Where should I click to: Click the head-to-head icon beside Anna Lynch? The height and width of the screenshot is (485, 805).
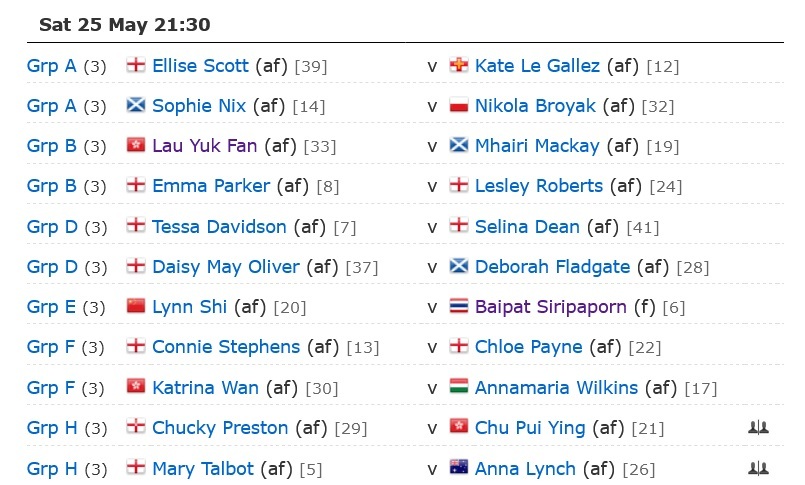coord(758,468)
